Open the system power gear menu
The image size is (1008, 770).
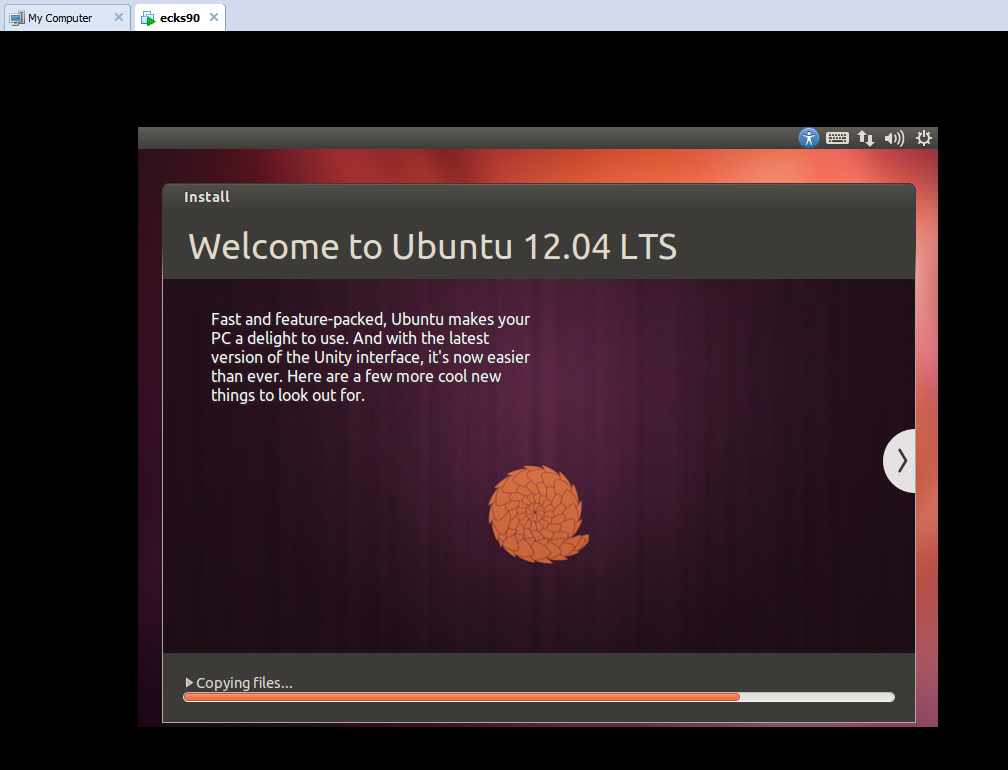click(924, 138)
